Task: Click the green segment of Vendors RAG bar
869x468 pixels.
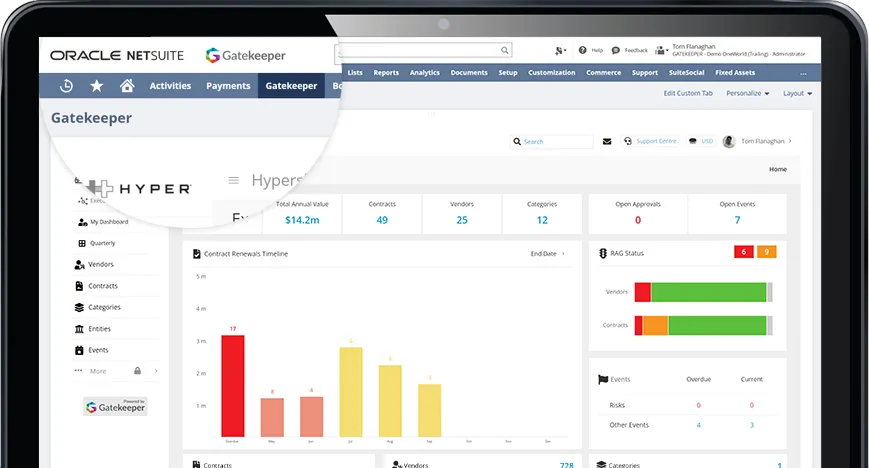Action: [709, 292]
